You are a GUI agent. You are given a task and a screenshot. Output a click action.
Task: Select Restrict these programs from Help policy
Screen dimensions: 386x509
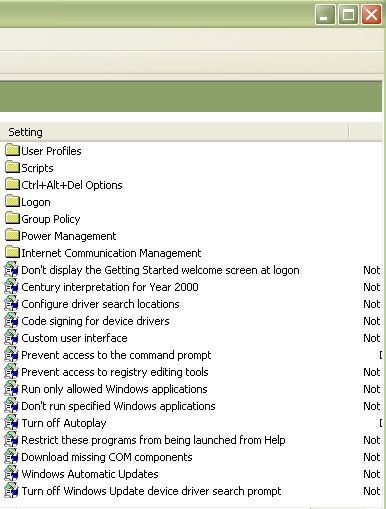click(153, 440)
